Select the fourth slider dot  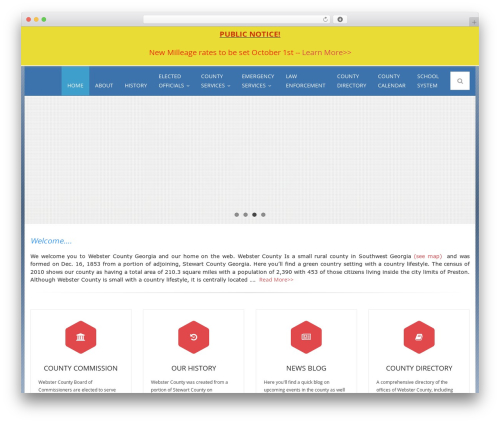pyautogui.click(x=263, y=215)
